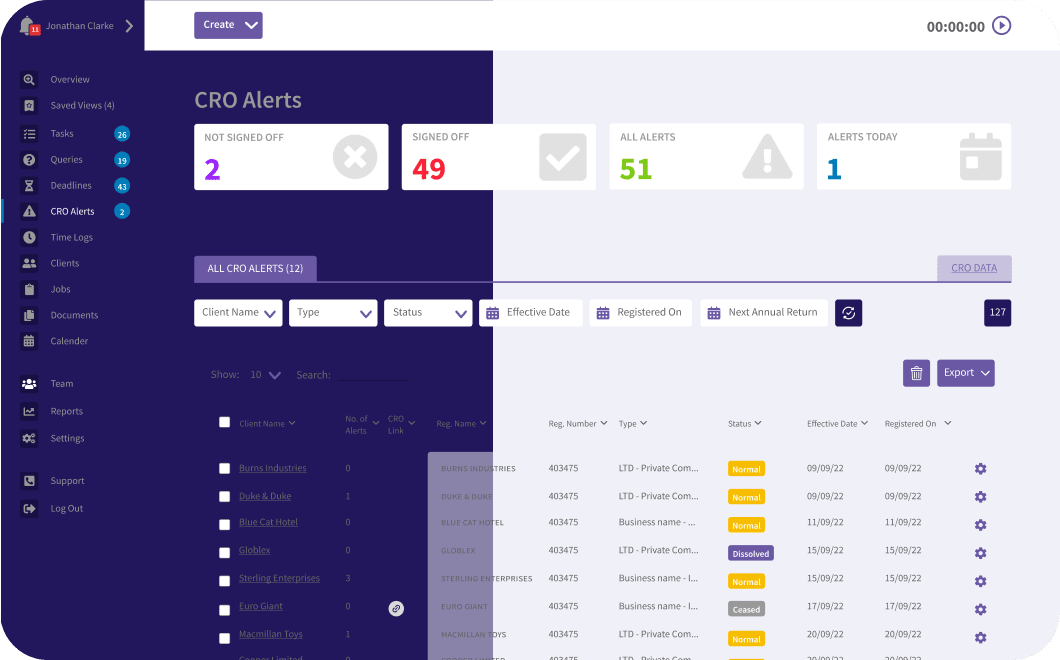Open the Show 10 rows dropdown
Image resolution: width=1060 pixels, height=660 pixels.
(264, 375)
